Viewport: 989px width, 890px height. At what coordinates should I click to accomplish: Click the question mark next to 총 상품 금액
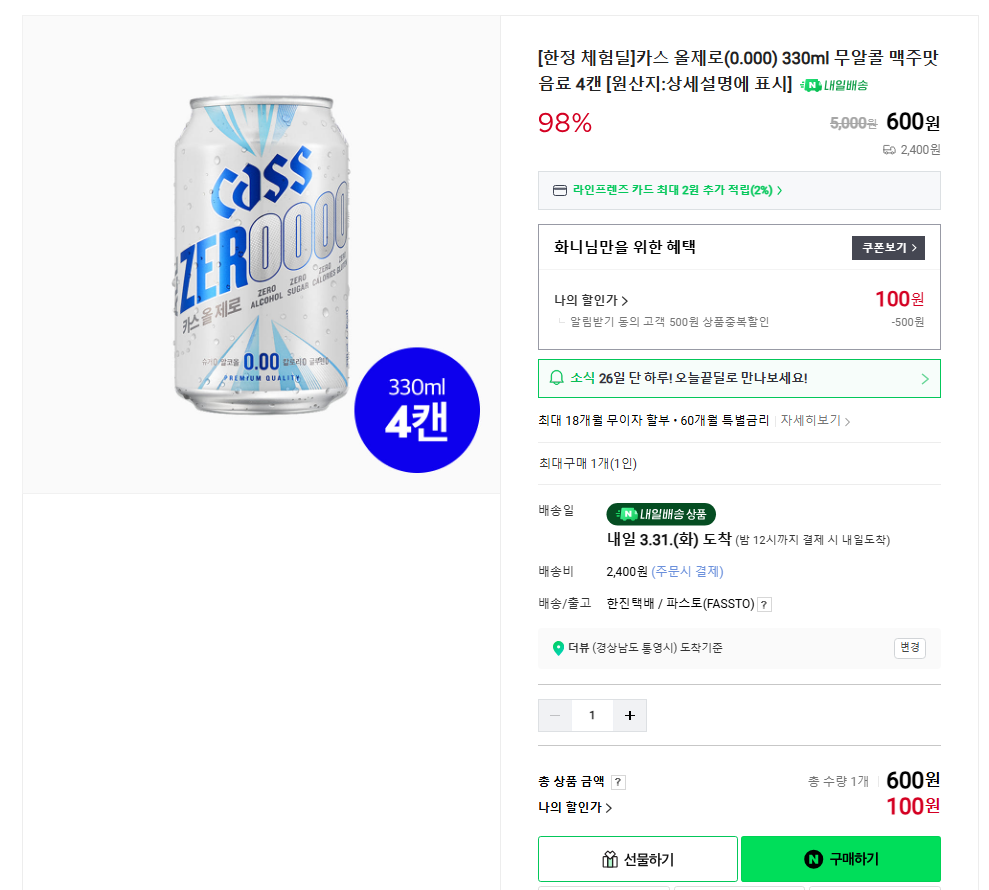[x=618, y=782]
